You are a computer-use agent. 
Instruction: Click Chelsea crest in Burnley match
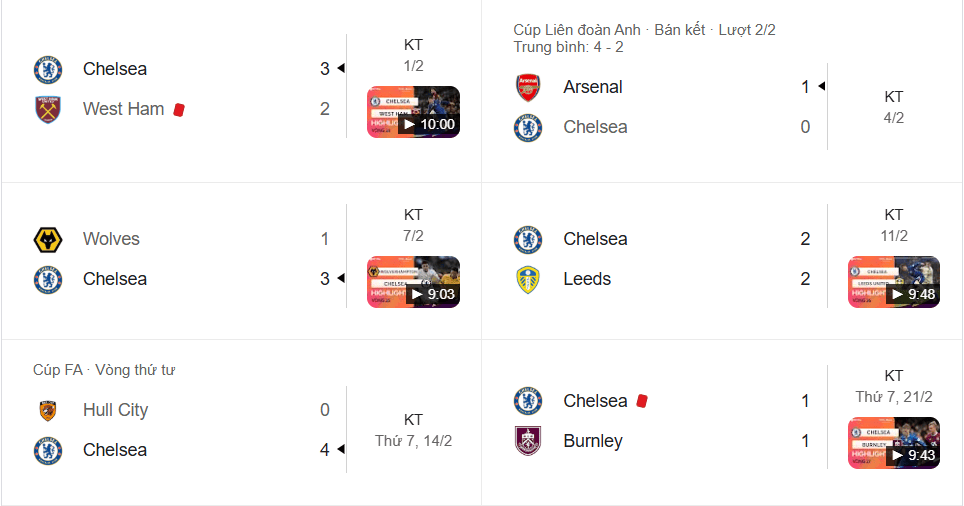[x=528, y=401]
